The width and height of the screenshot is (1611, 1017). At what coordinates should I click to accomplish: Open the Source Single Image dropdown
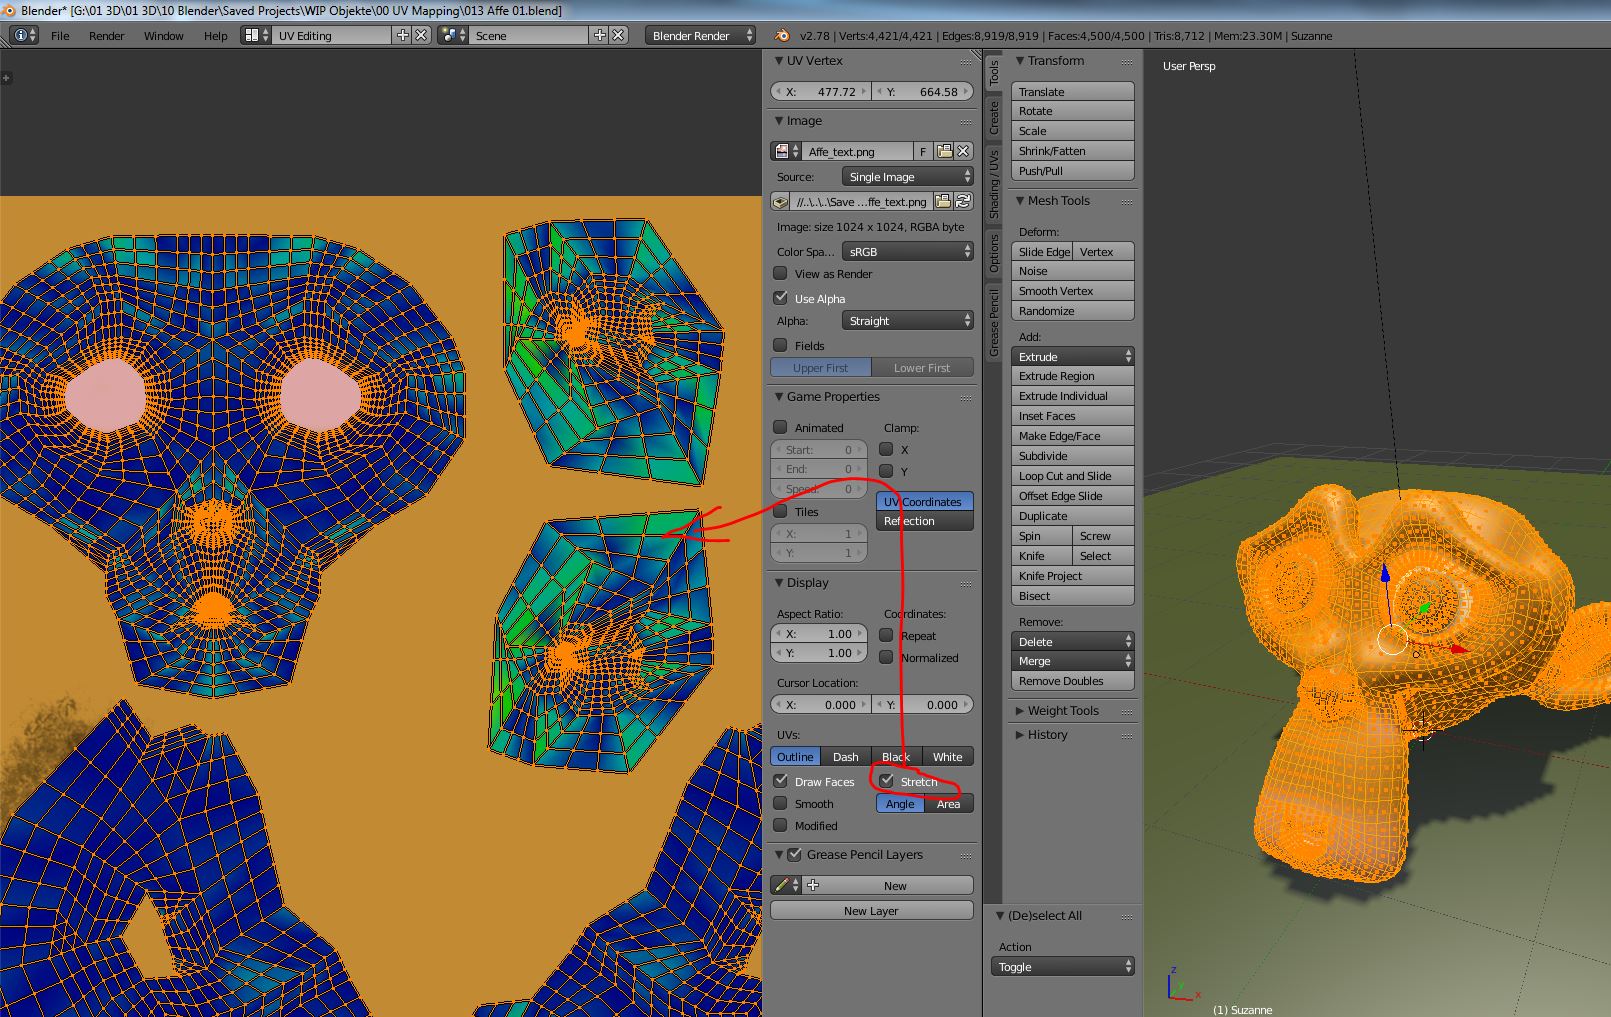908,177
